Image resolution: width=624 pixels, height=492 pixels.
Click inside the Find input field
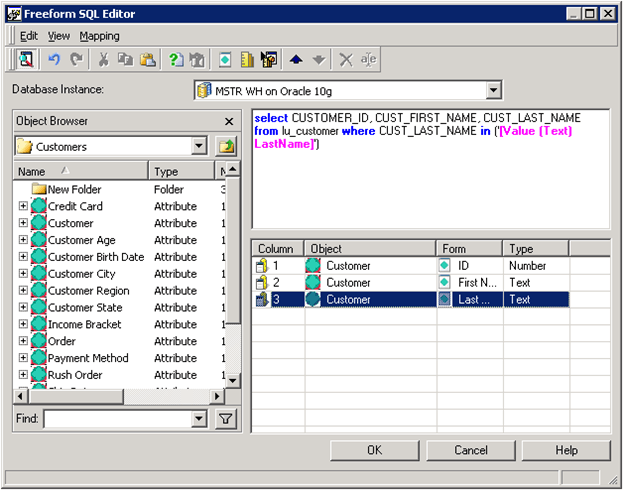click(116, 418)
